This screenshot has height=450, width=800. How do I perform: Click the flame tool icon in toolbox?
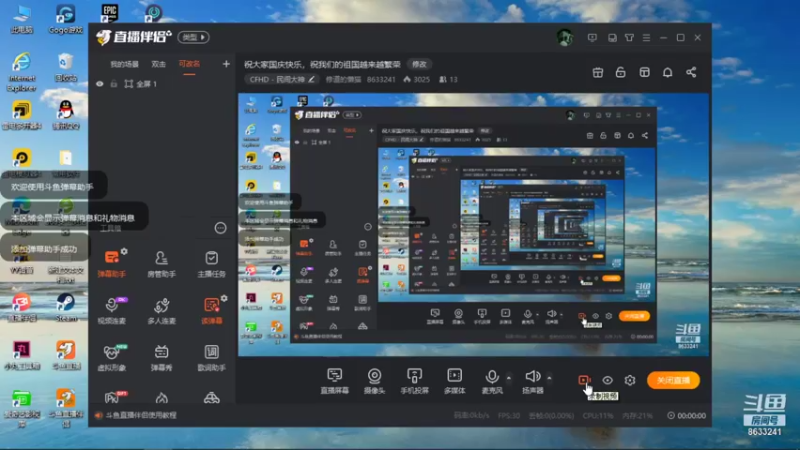[162, 398]
